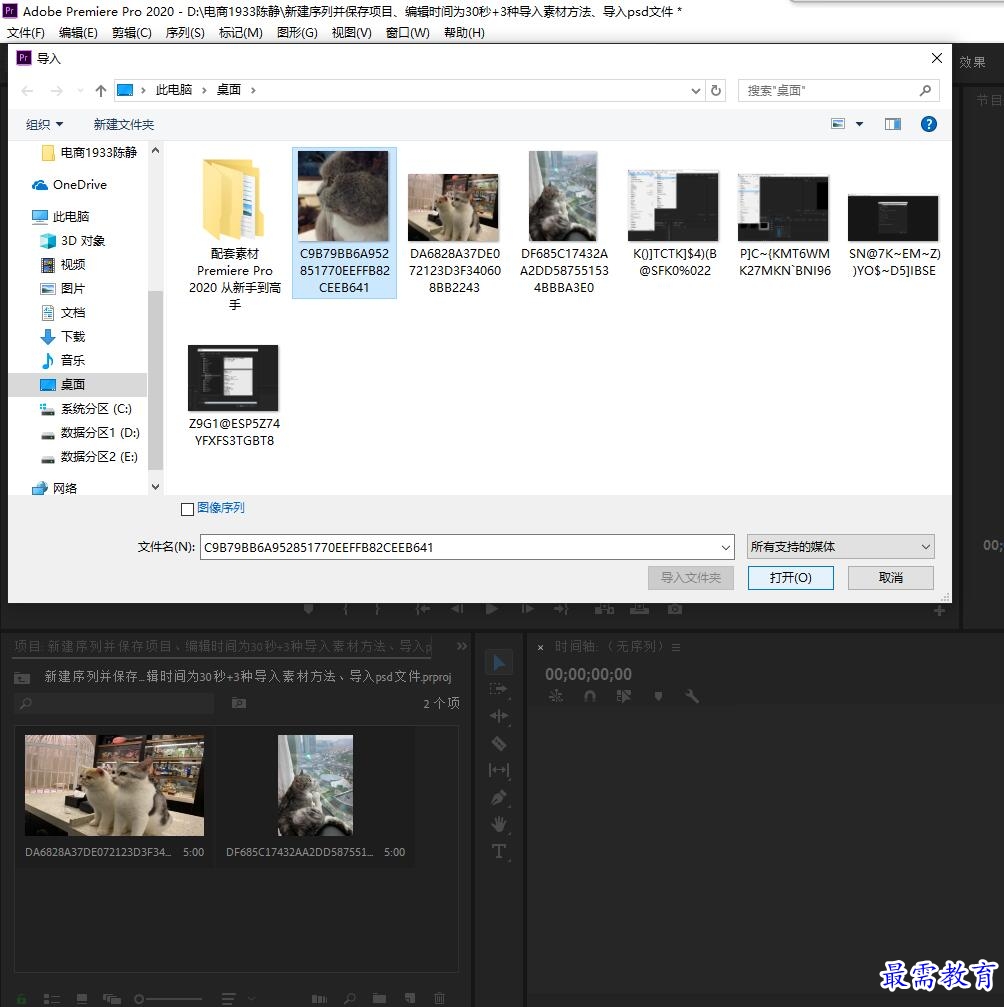Click Automate to Sequence icon
1004x1007 pixels.
[x=319, y=999]
